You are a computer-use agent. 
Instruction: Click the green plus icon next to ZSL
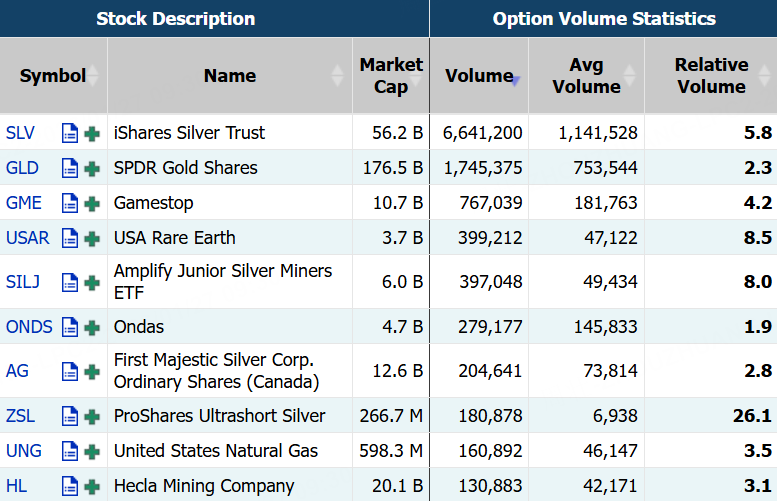(92, 416)
